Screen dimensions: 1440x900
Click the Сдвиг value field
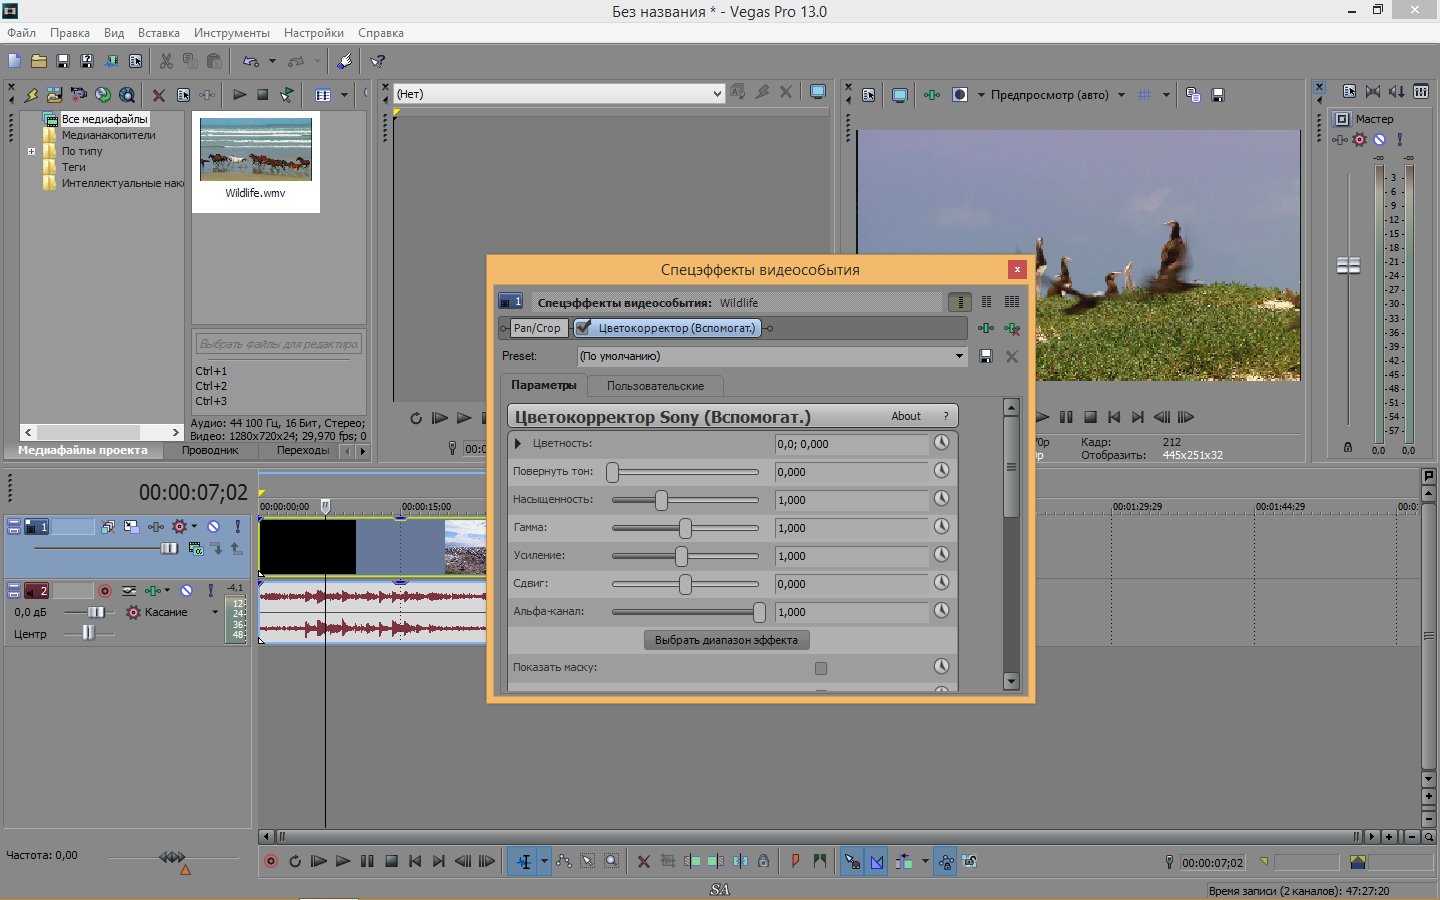point(851,584)
